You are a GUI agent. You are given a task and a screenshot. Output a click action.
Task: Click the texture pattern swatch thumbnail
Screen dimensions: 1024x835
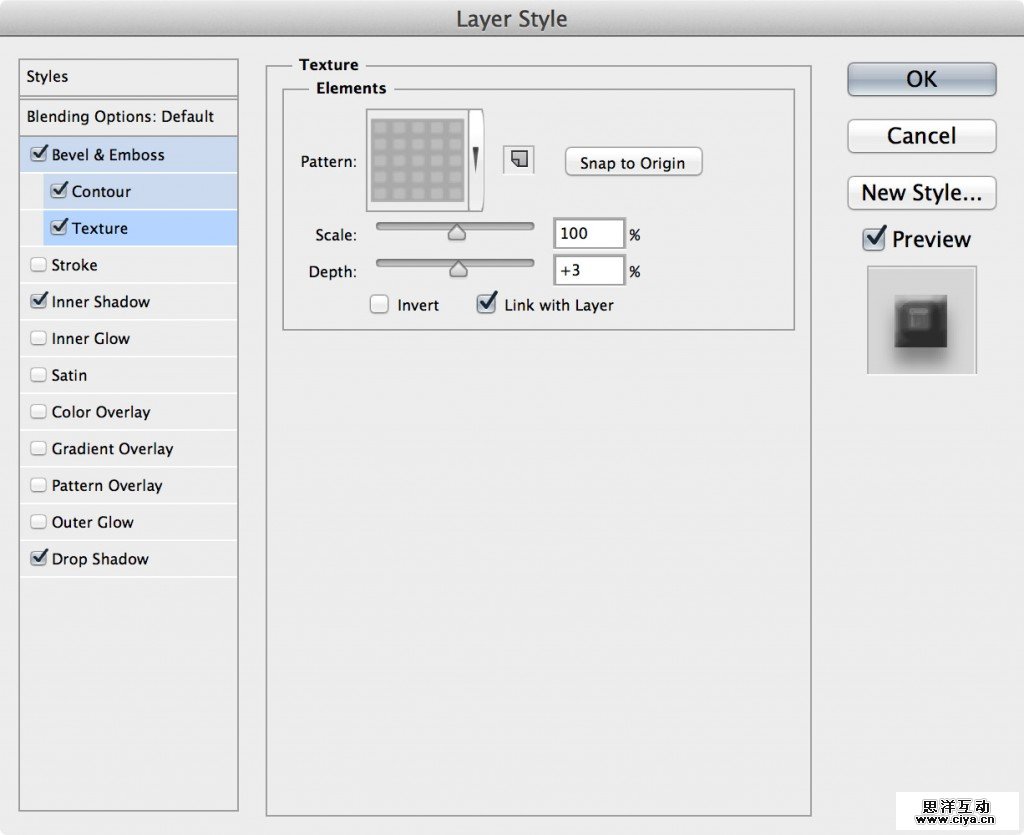(418, 160)
